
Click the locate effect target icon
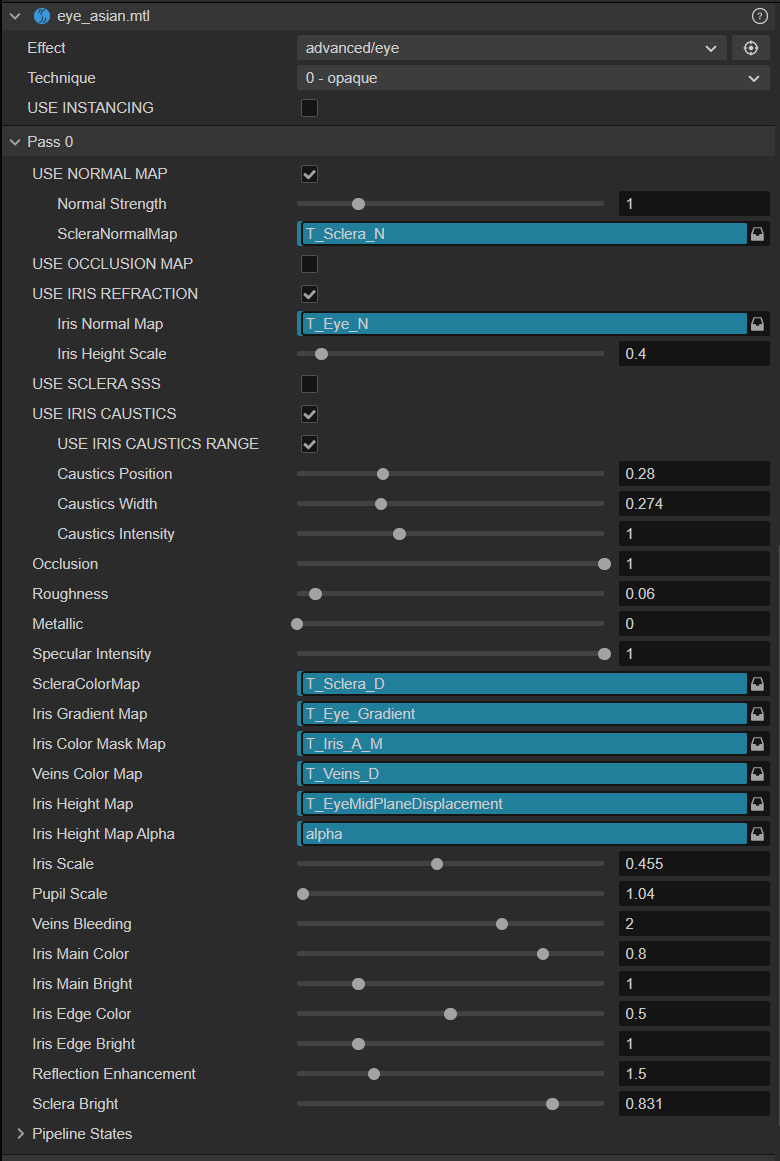[x=751, y=48]
